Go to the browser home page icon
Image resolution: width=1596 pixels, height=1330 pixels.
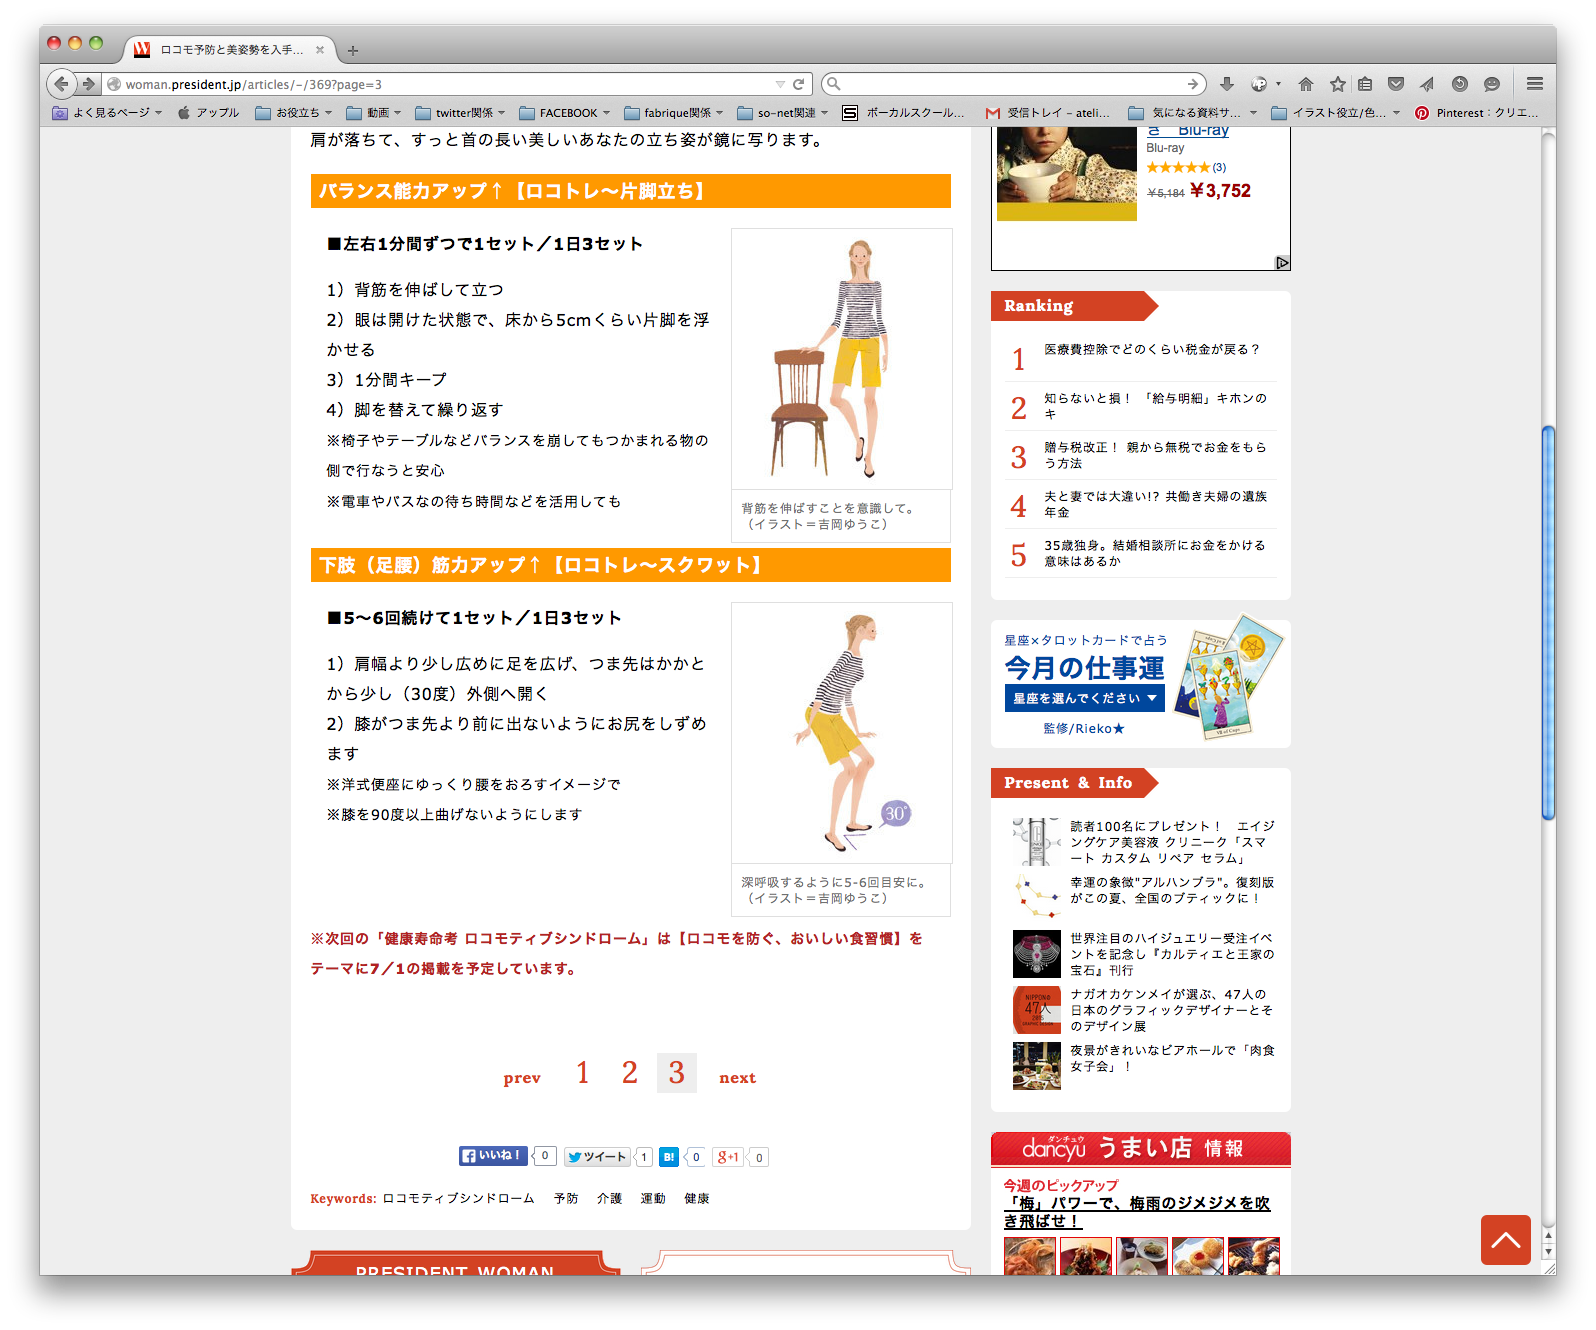(1305, 84)
